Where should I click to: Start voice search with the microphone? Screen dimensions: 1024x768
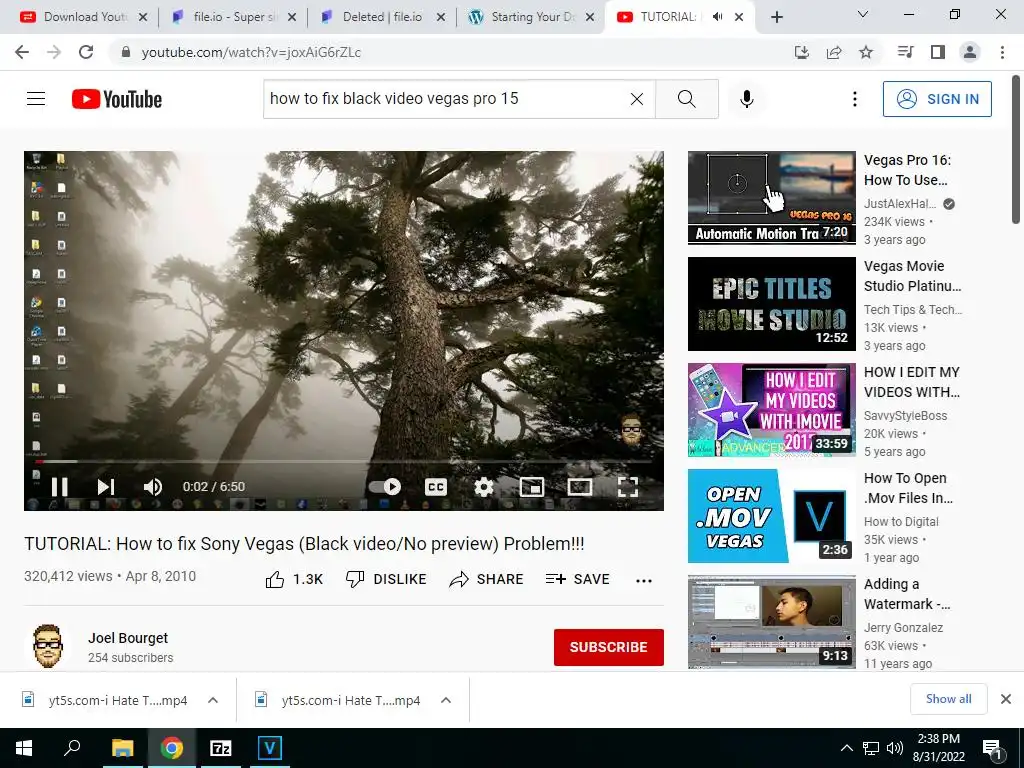(x=747, y=99)
